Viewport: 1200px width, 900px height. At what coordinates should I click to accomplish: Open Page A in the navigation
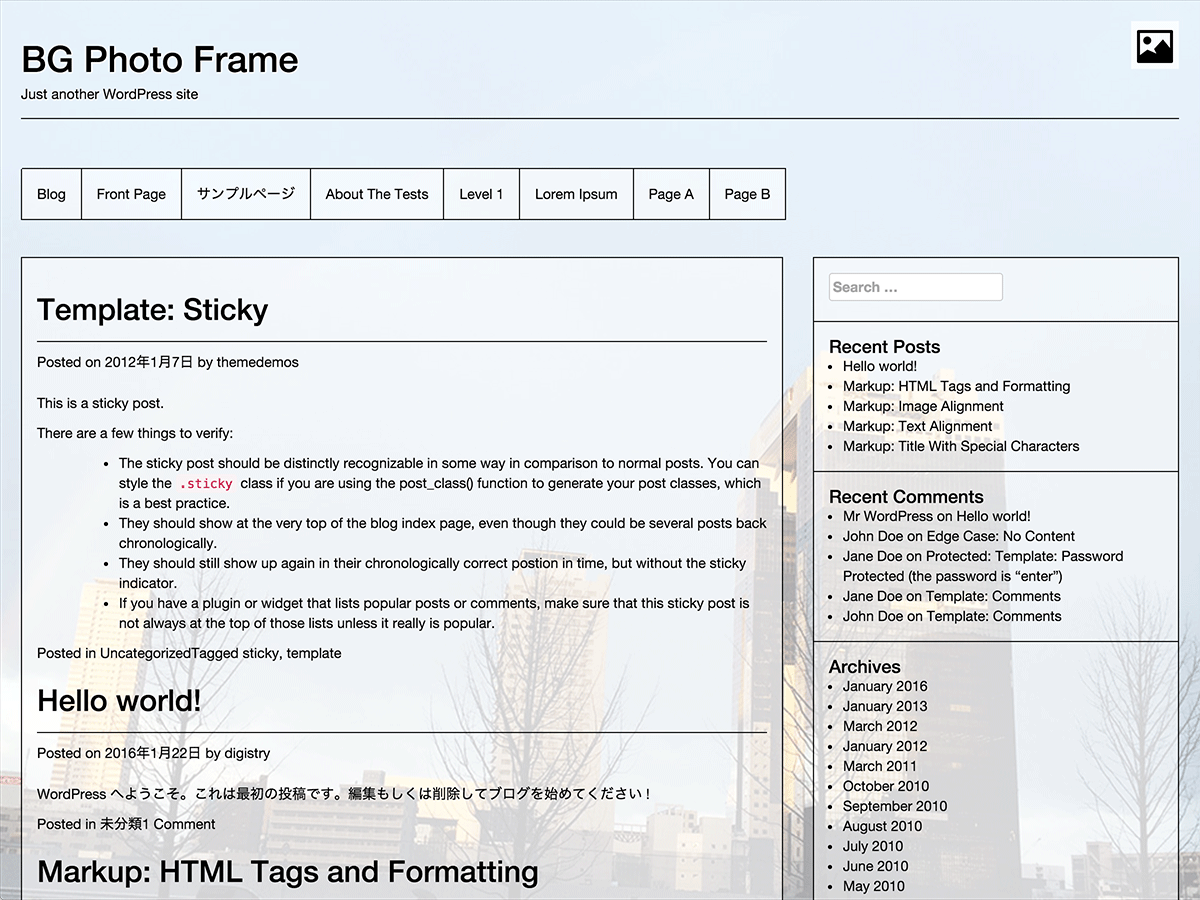point(671,194)
